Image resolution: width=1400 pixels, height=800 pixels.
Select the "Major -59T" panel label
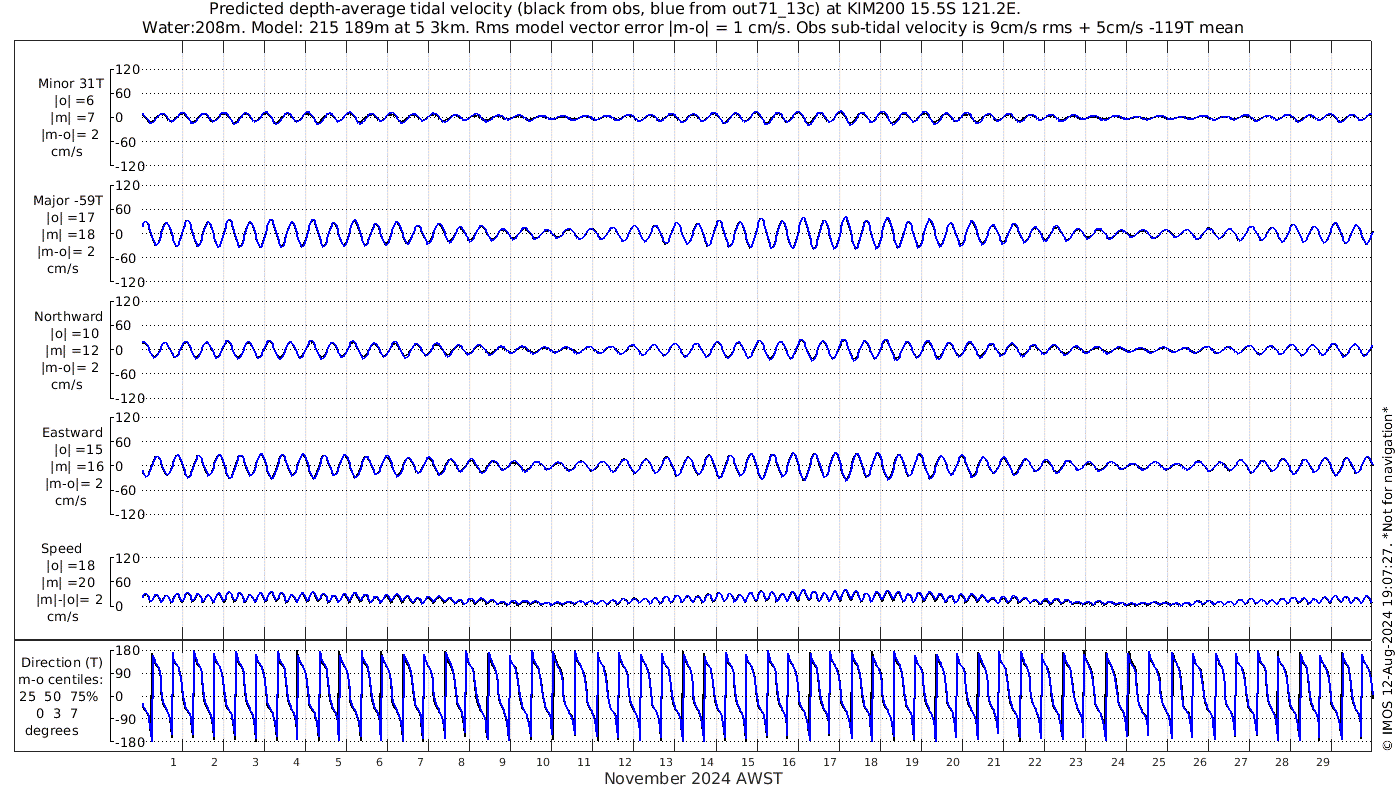(x=68, y=200)
